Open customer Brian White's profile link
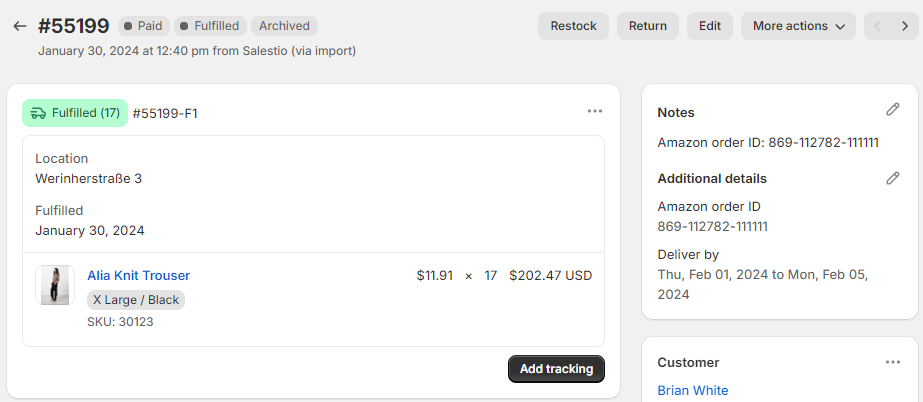 click(x=693, y=390)
